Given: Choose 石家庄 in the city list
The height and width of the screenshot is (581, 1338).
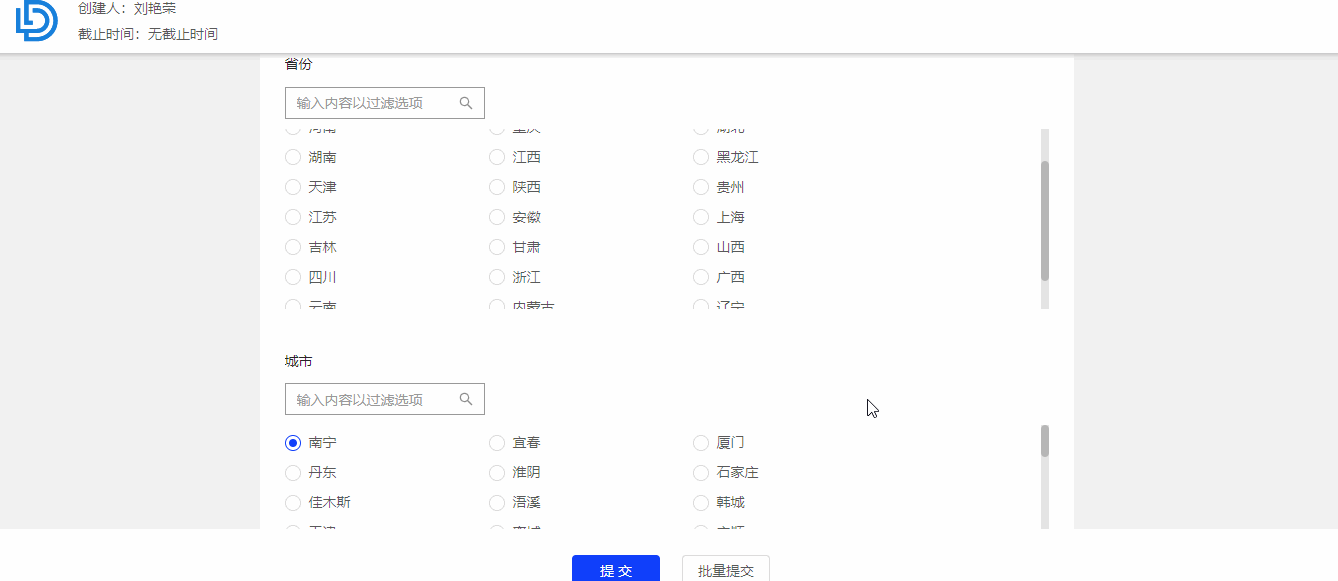Looking at the screenshot, I should (701, 473).
